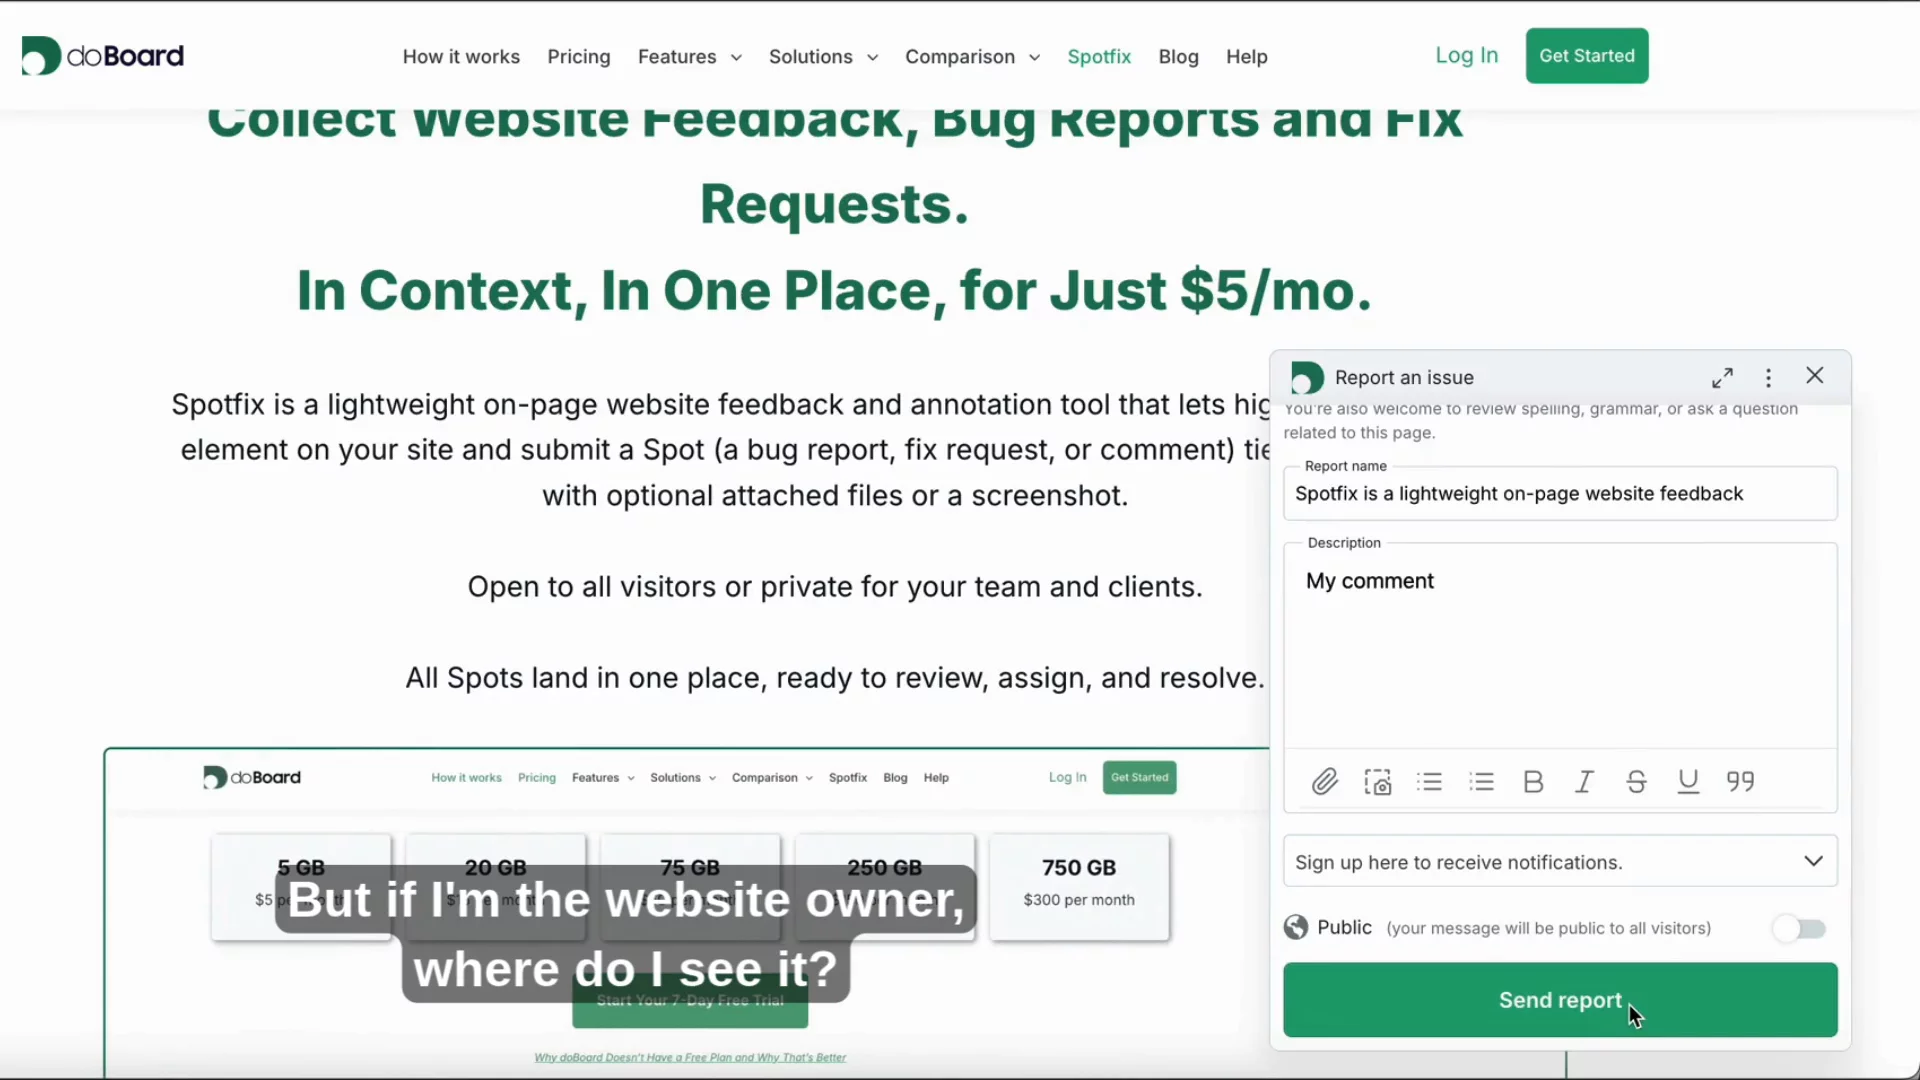Click the link about doBoard's free plan
The width and height of the screenshot is (1920, 1080).
point(690,1057)
